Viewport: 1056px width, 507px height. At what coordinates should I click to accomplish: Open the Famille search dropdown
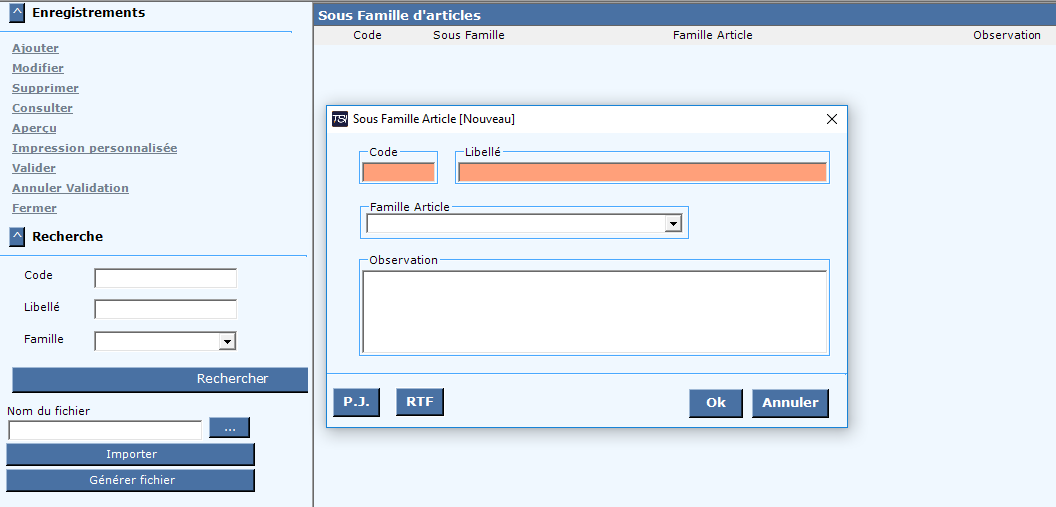click(x=228, y=342)
